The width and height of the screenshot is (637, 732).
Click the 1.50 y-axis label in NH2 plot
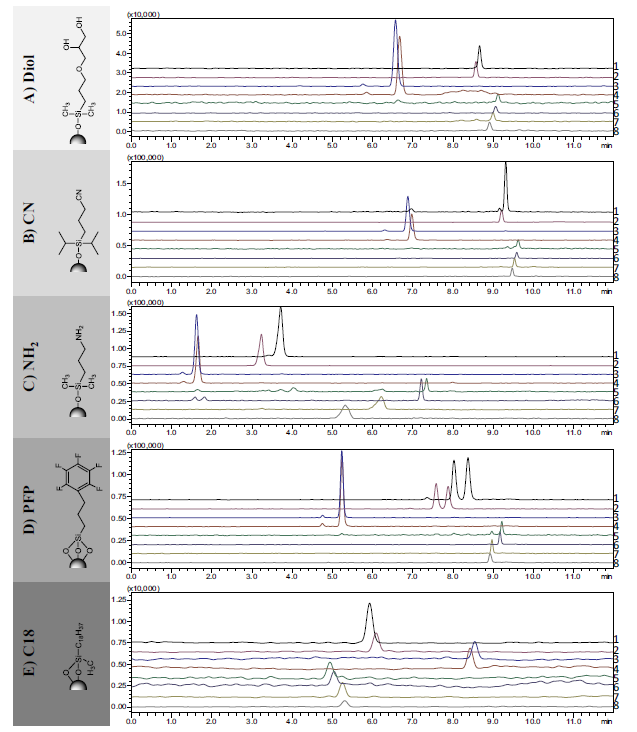coord(118,314)
